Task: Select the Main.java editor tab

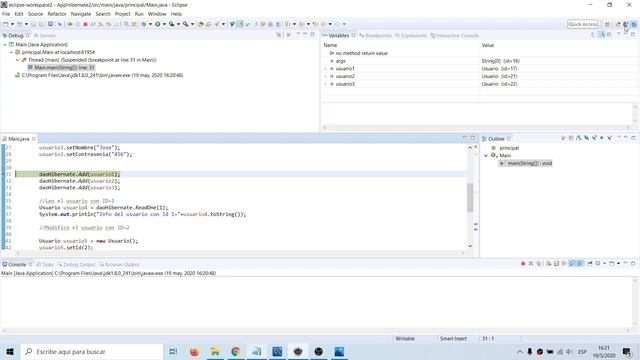Action: click(19, 139)
